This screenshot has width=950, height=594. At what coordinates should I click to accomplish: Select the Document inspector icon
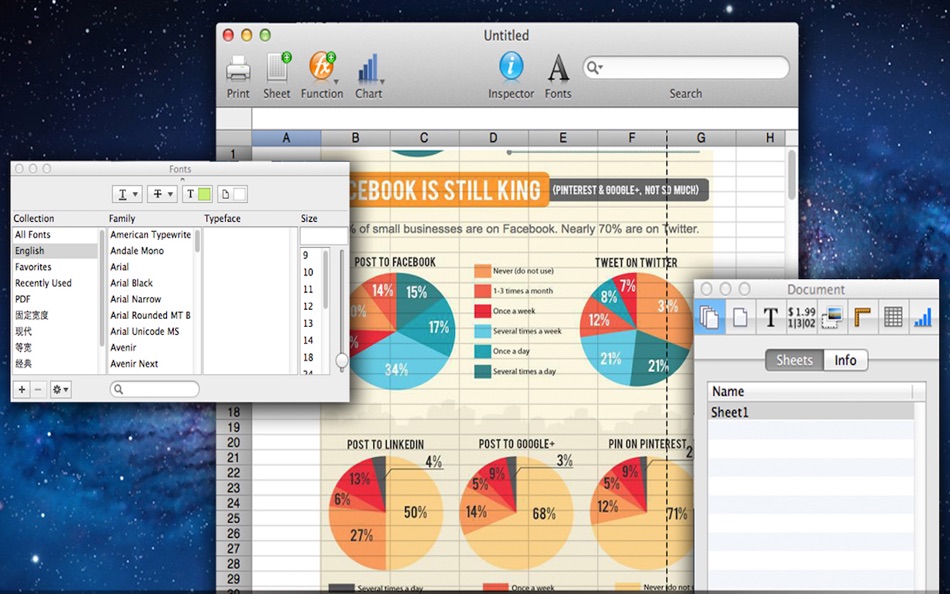coord(709,316)
